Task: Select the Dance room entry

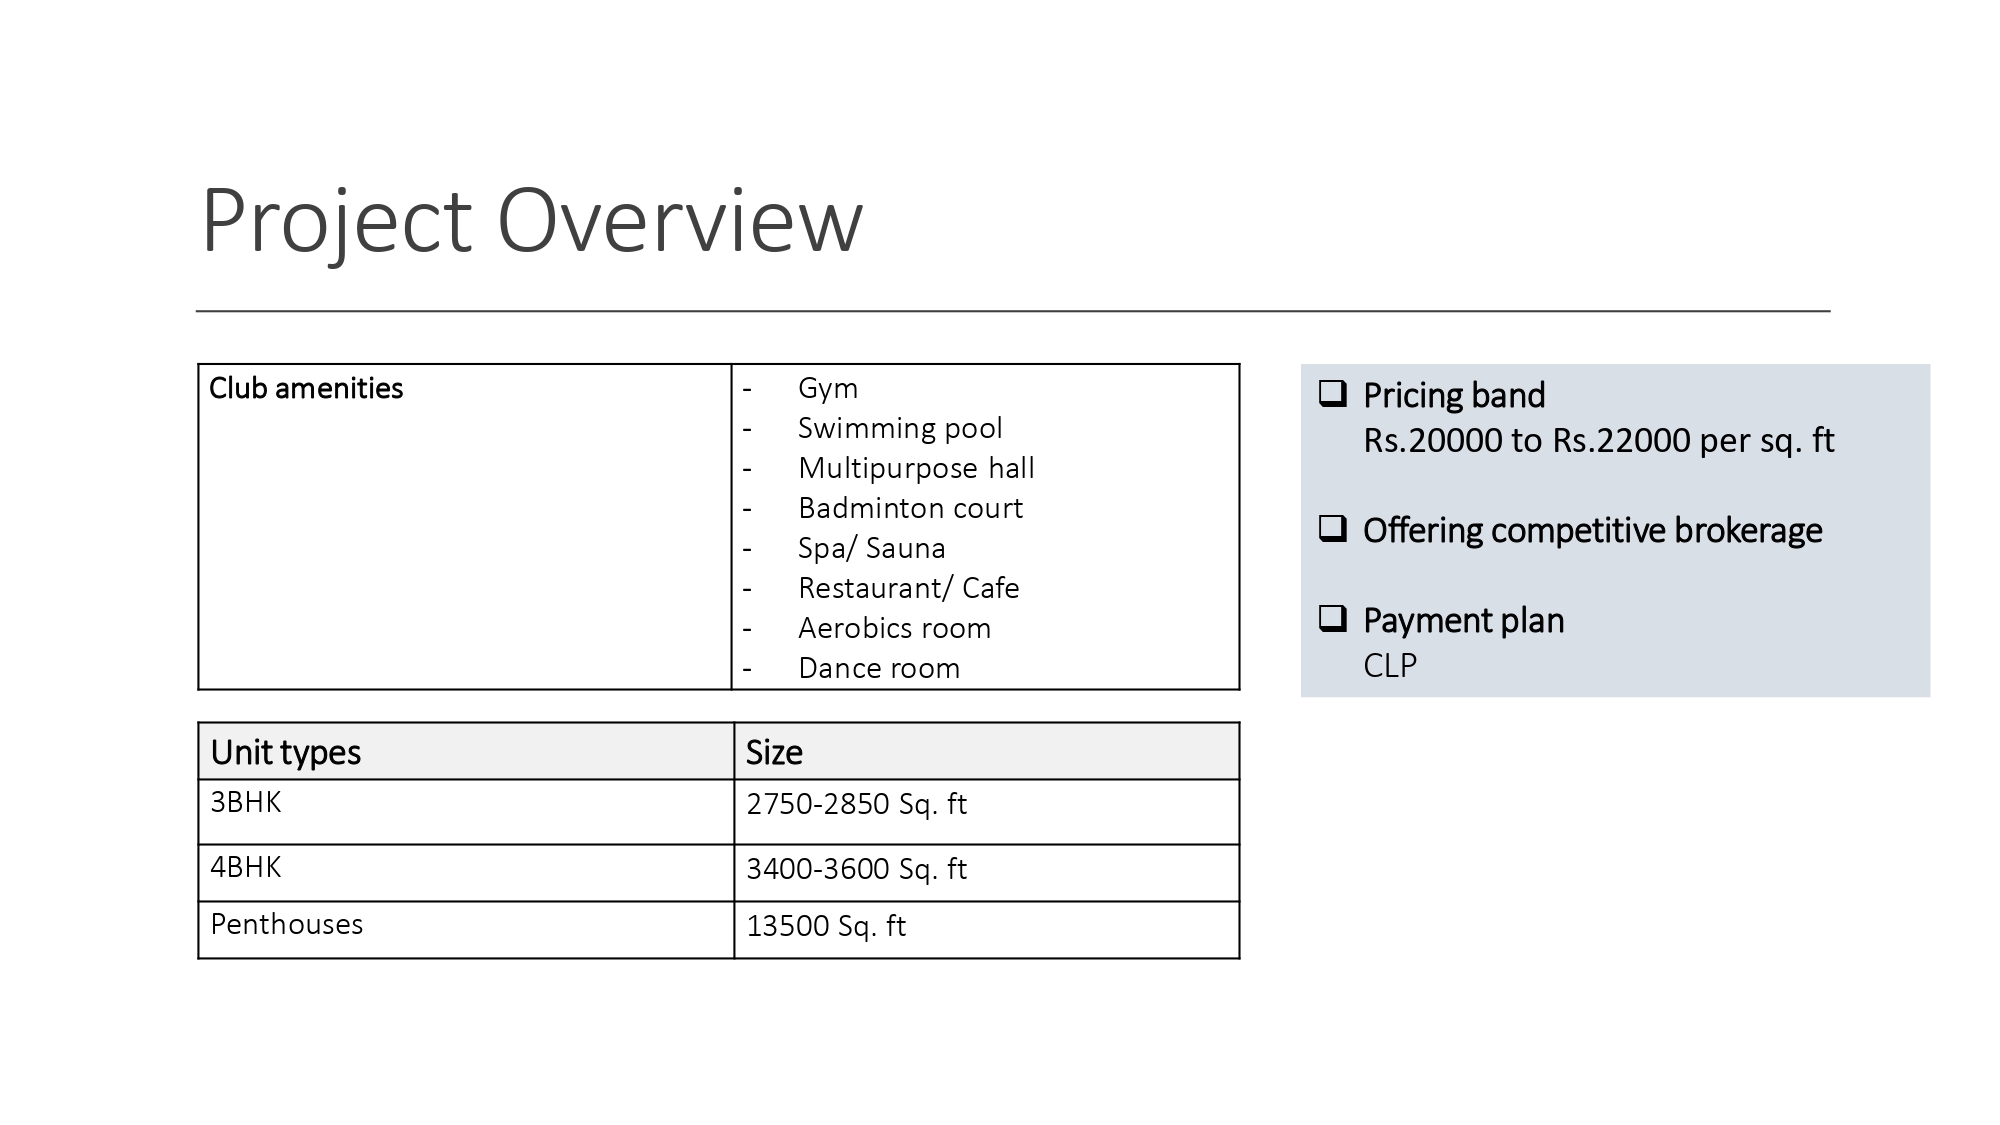Action: 878,668
